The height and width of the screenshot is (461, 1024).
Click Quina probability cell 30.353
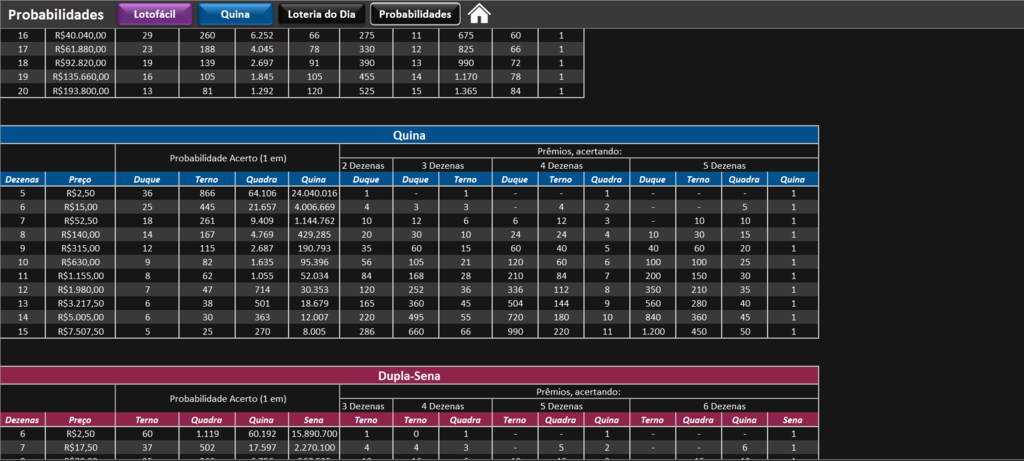point(314,290)
